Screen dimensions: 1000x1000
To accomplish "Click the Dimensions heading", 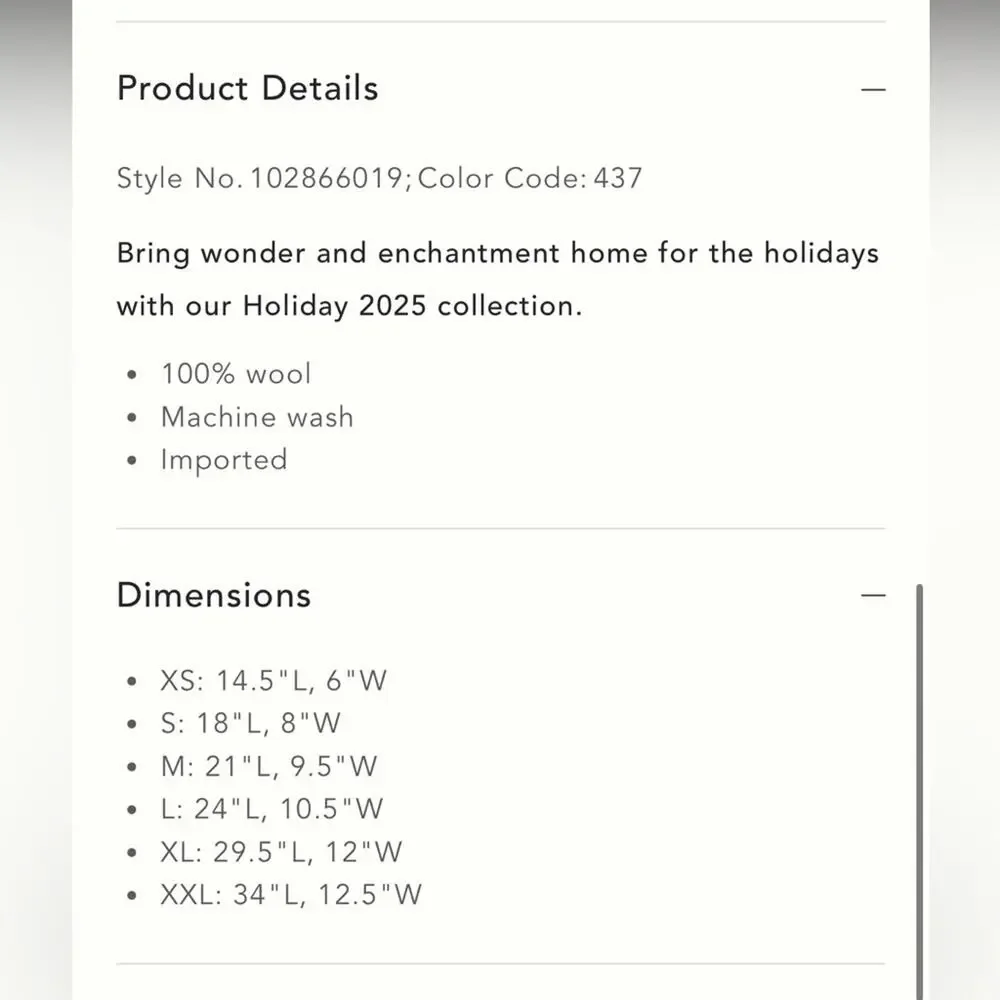I will point(214,595).
